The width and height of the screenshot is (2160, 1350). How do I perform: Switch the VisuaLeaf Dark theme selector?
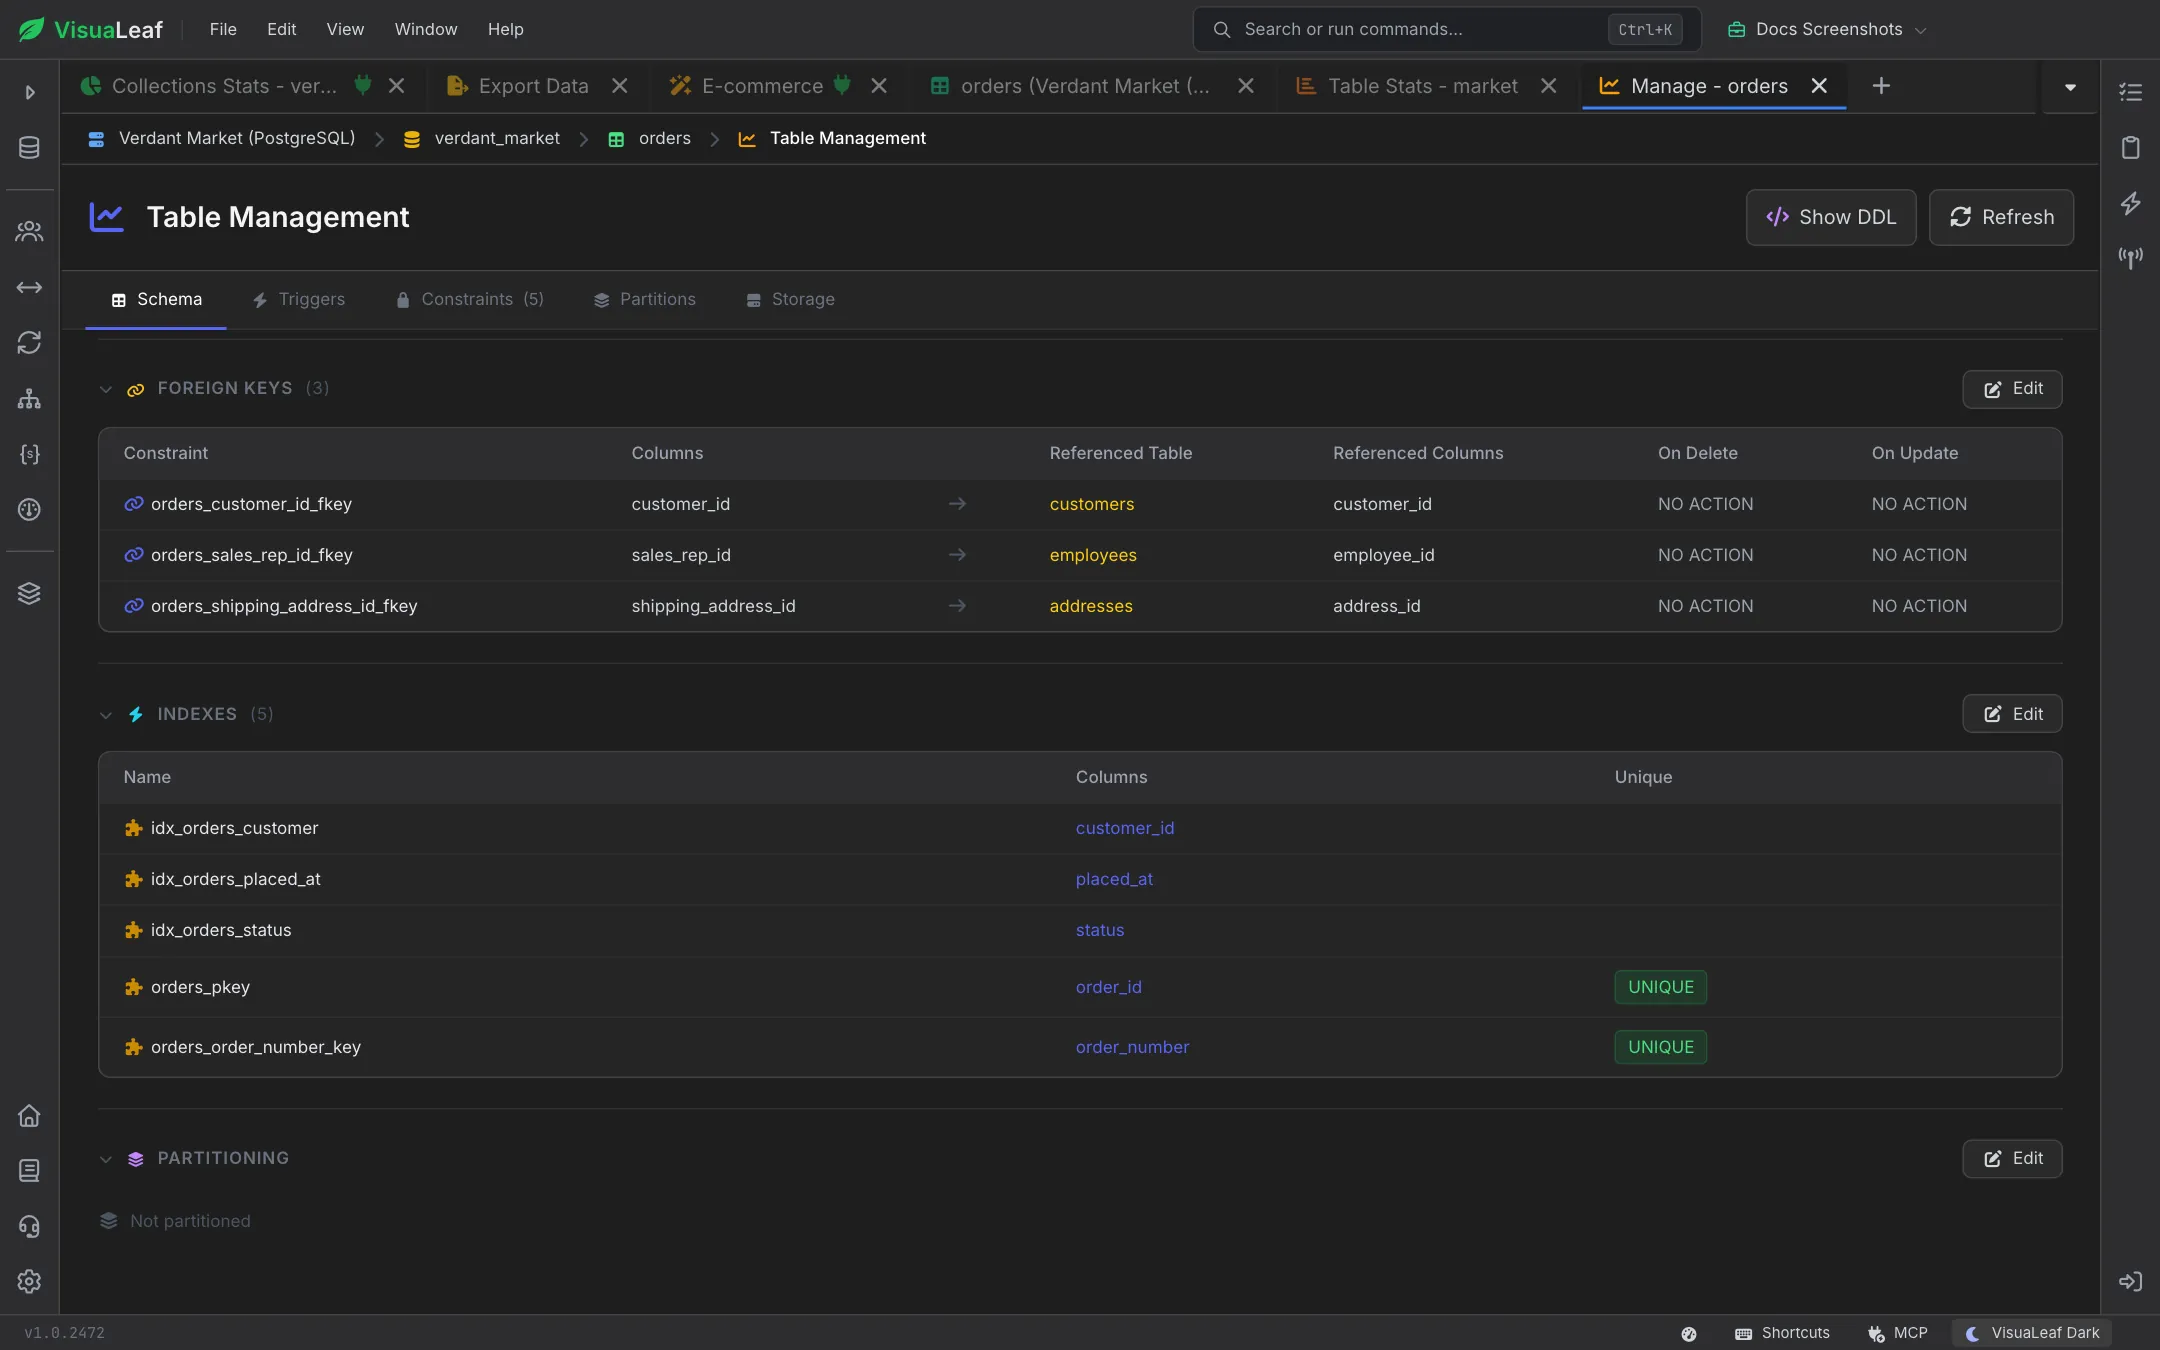click(2032, 1333)
